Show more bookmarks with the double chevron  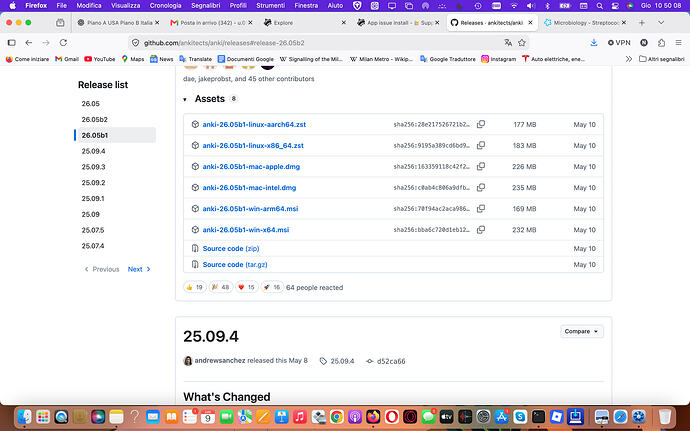pos(628,59)
